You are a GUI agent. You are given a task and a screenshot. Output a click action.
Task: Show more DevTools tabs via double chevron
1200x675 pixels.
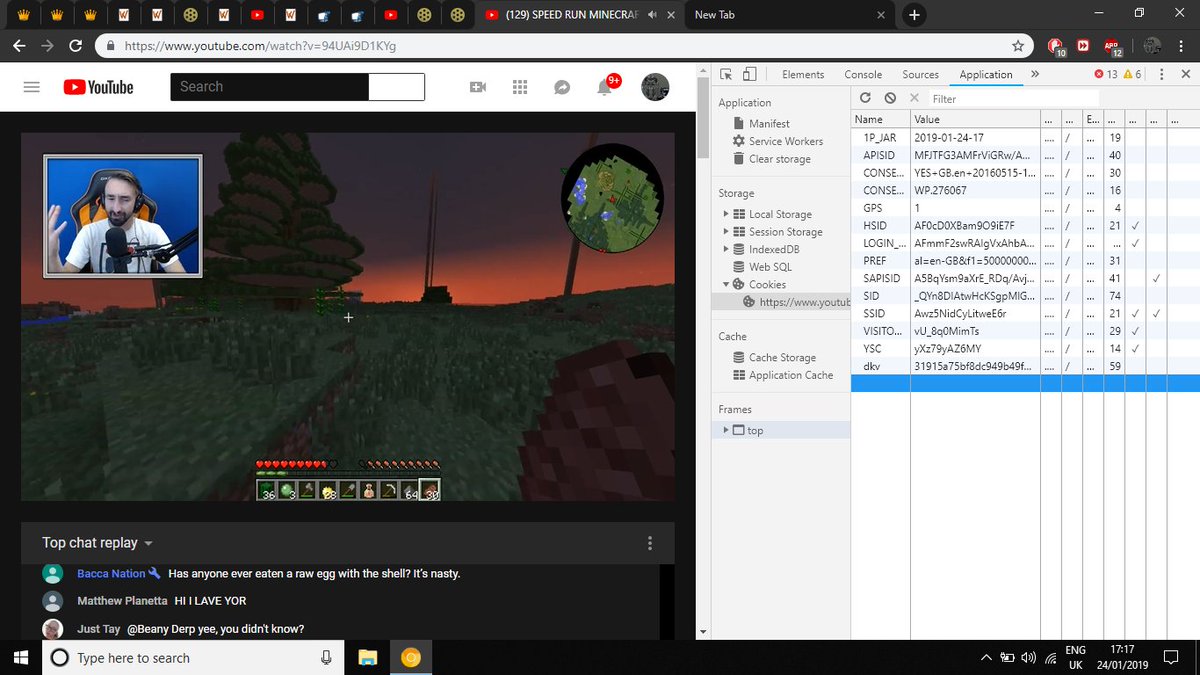tap(1034, 74)
